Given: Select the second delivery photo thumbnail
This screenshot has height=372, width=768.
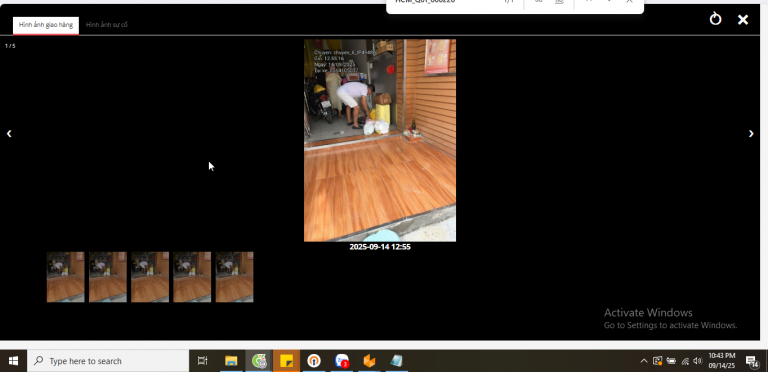Looking at the screenshot, I should (x=108, y=277).
